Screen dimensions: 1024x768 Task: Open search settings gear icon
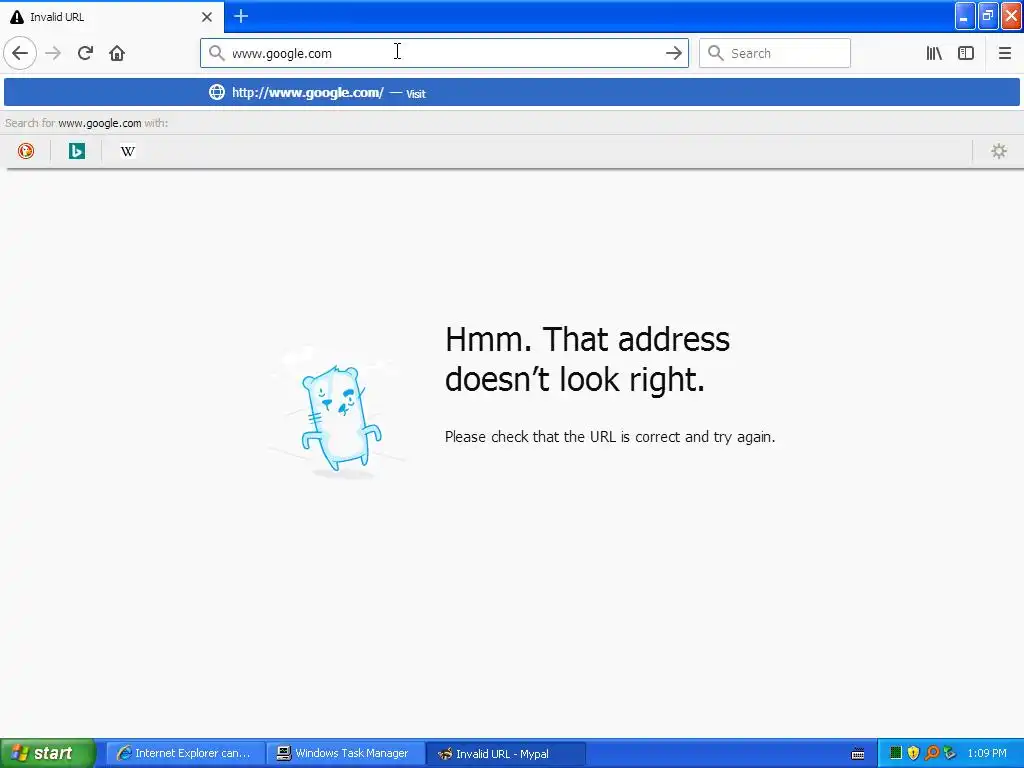tap(999, 152)
